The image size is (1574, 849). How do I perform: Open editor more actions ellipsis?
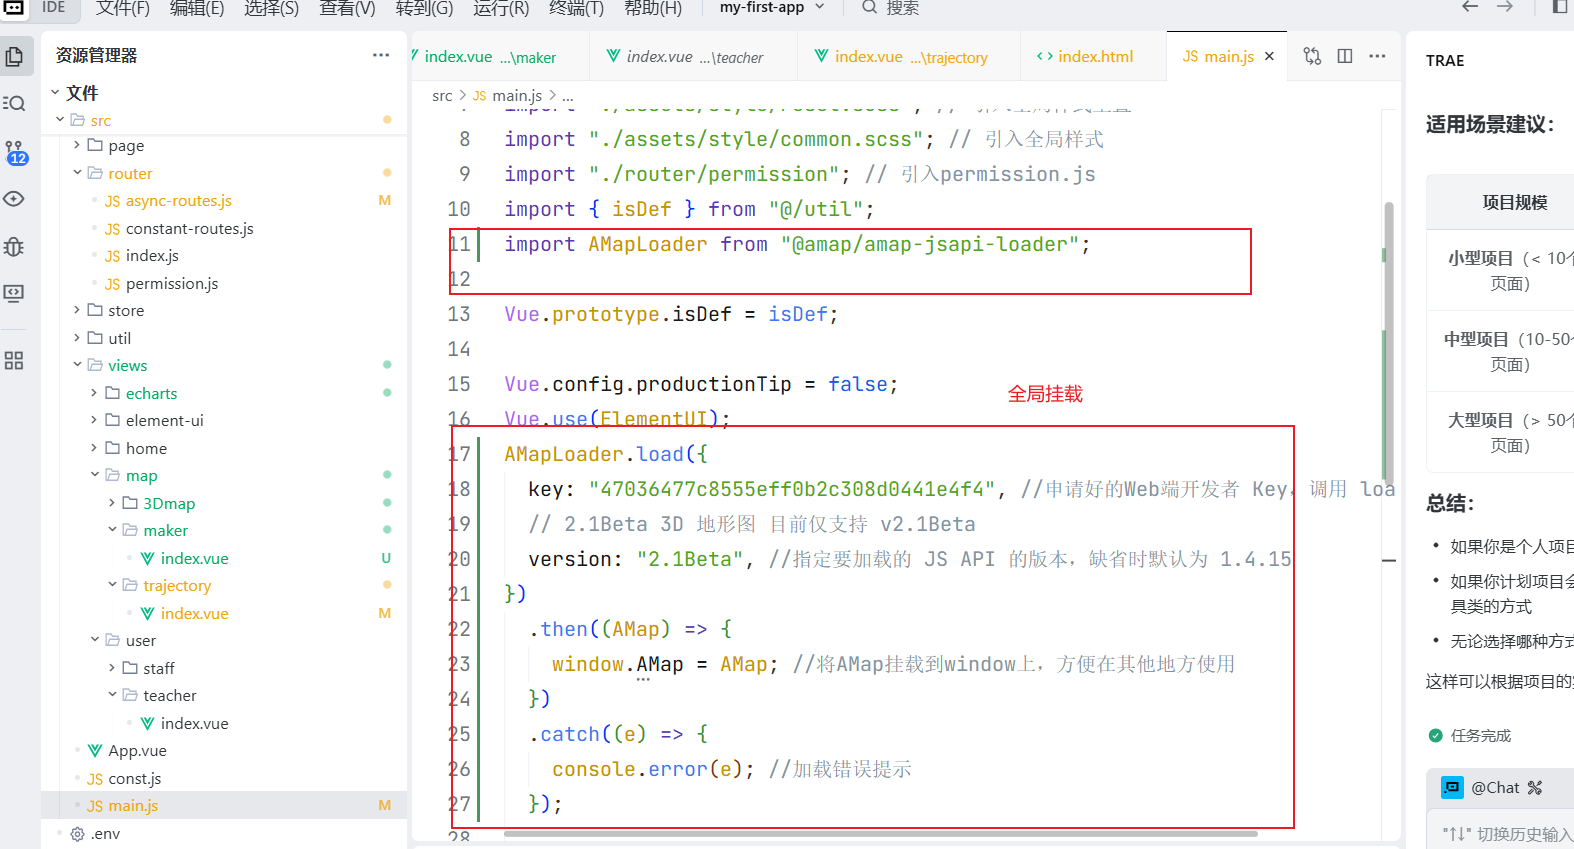pyautogui.click(x=1377, y=56)
